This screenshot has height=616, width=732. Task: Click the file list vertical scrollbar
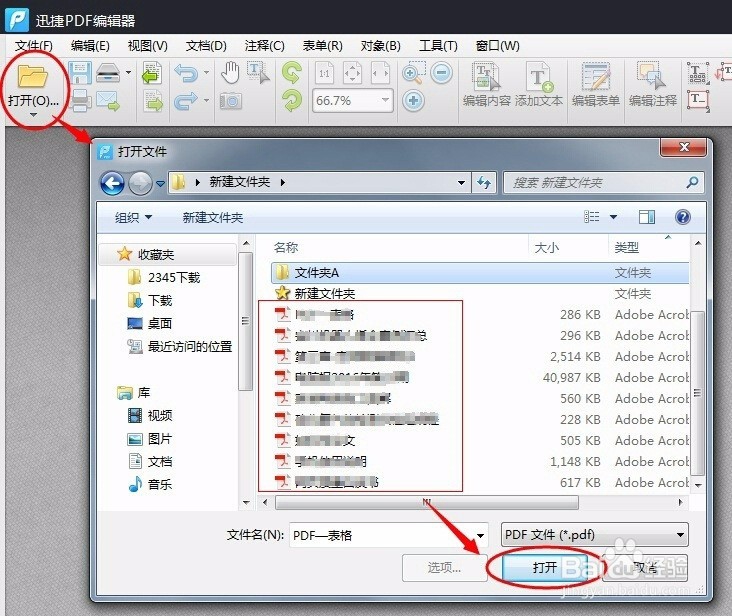coord(697,393)
